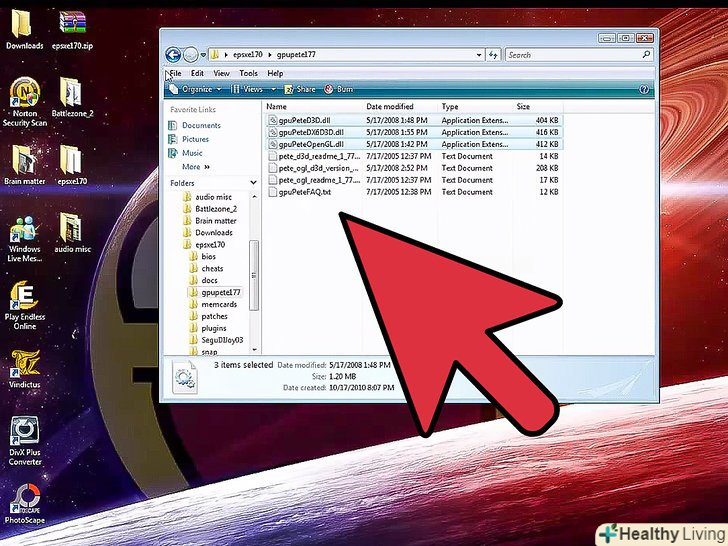Open Music favorite link
The image size is (728, 546).
(x=185, y=153)
